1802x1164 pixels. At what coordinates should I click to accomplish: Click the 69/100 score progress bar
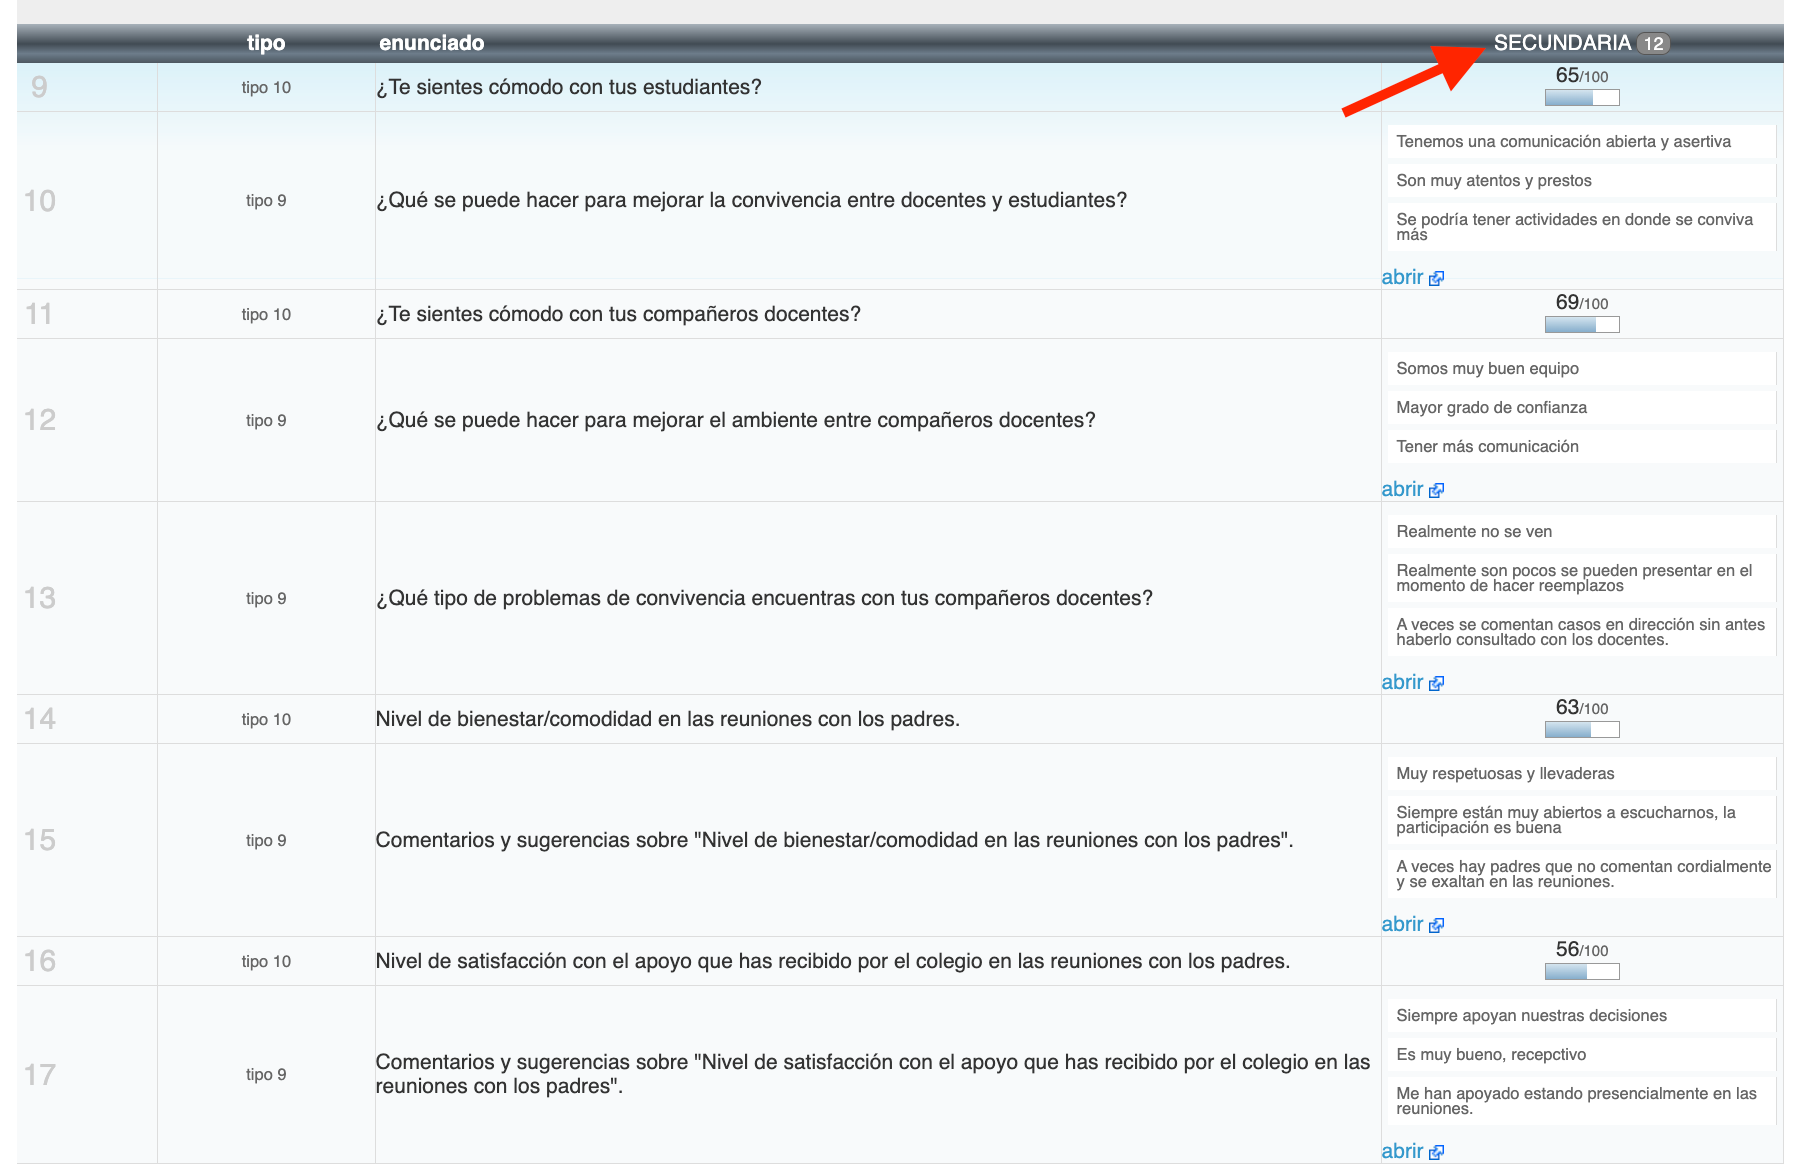pos(1582,324)
